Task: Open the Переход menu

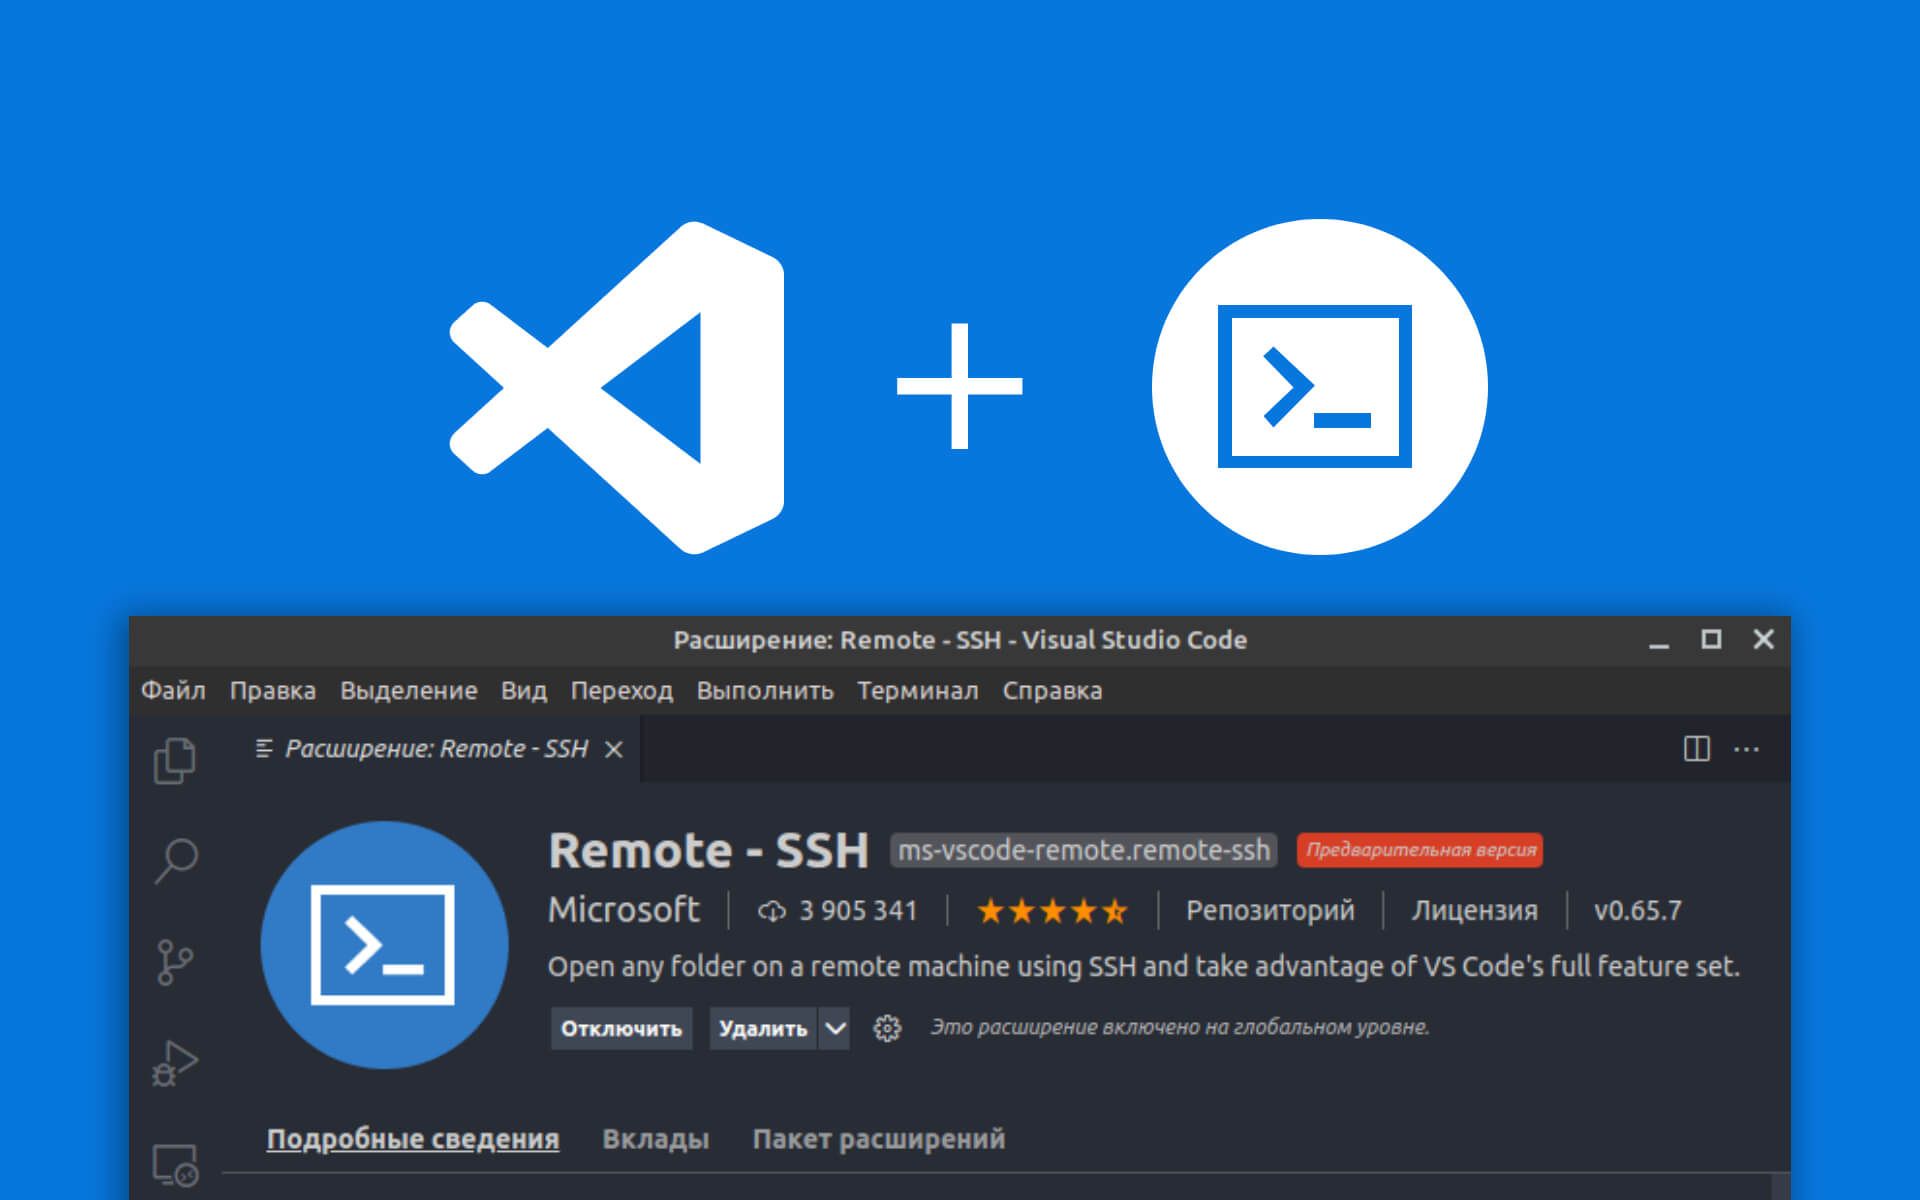Action: (x=621, y=691)
